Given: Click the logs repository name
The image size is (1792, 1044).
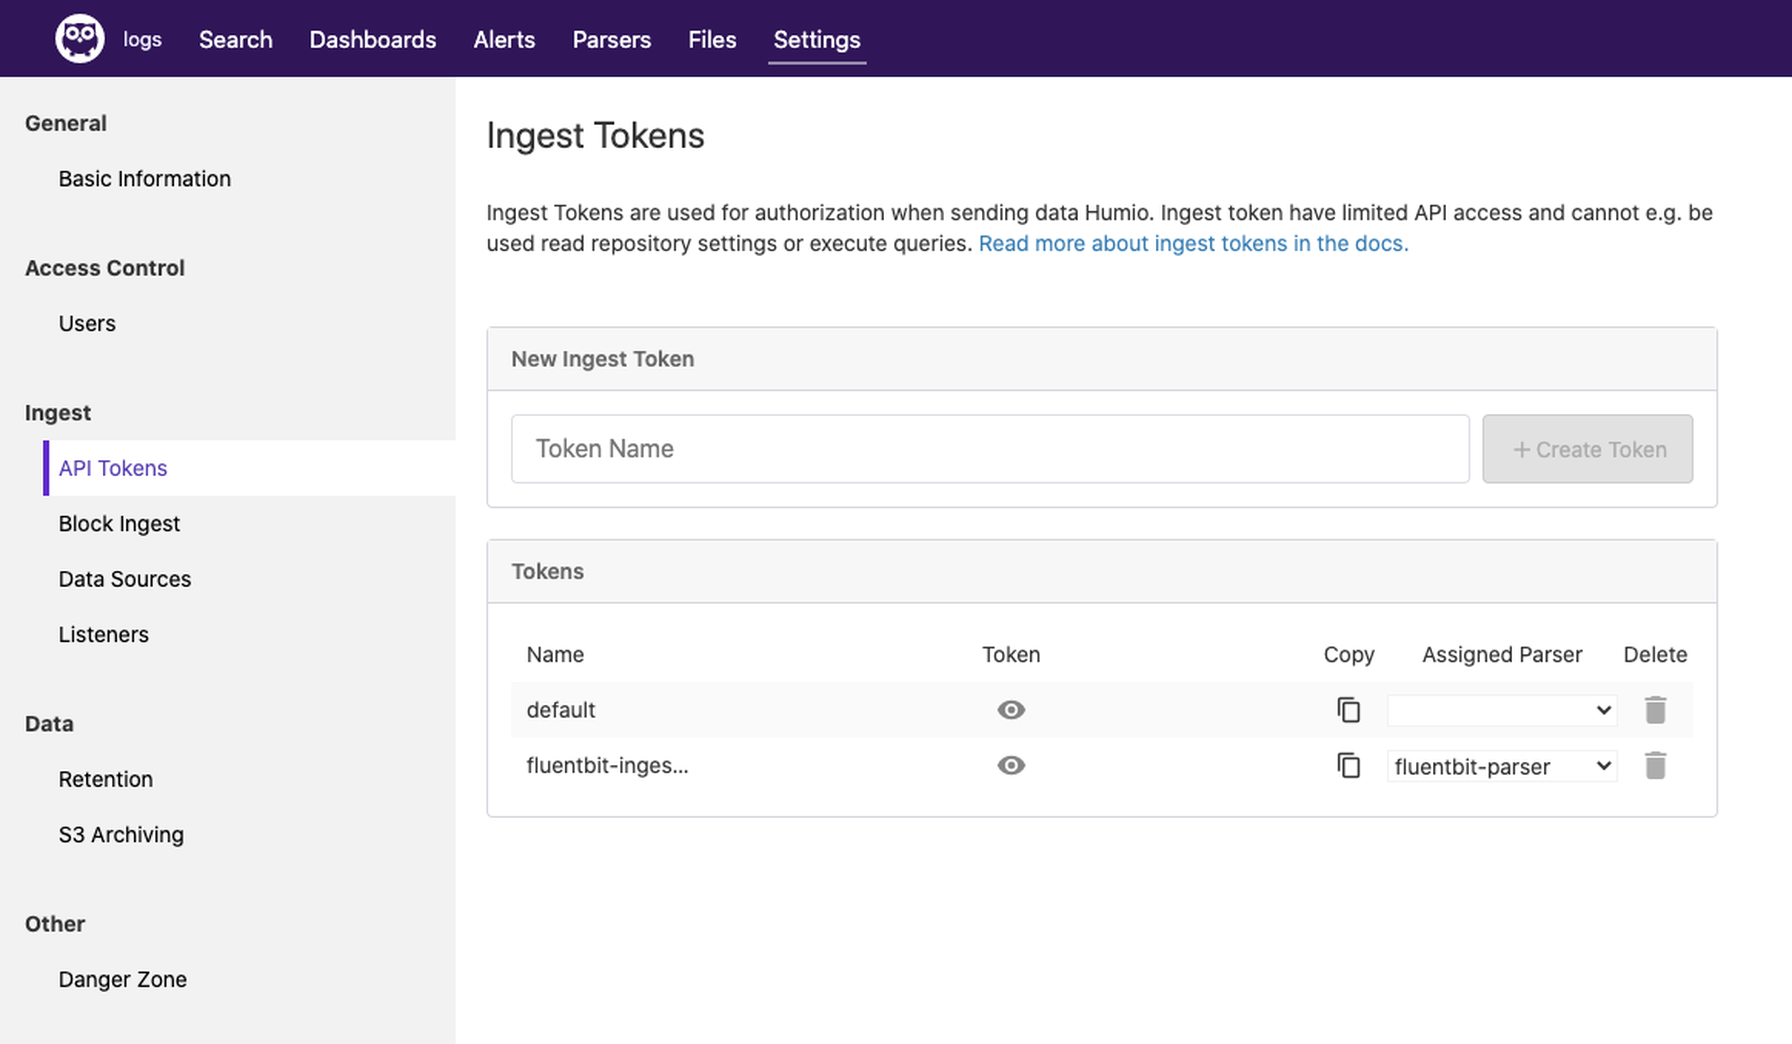Looking at the screenshot, I should [x=142, y=39].
